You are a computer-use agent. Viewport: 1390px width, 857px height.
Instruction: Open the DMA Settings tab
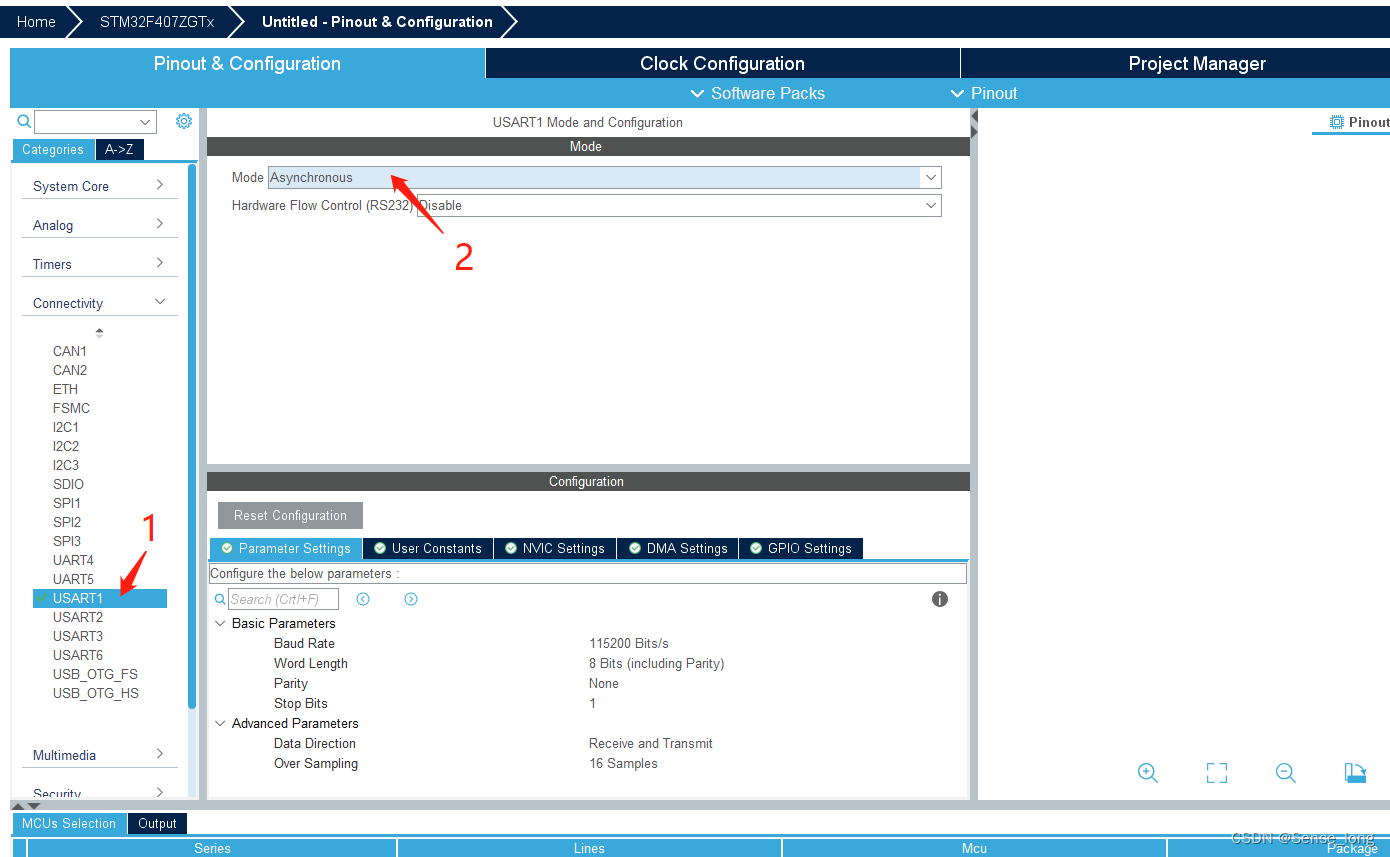678,548
